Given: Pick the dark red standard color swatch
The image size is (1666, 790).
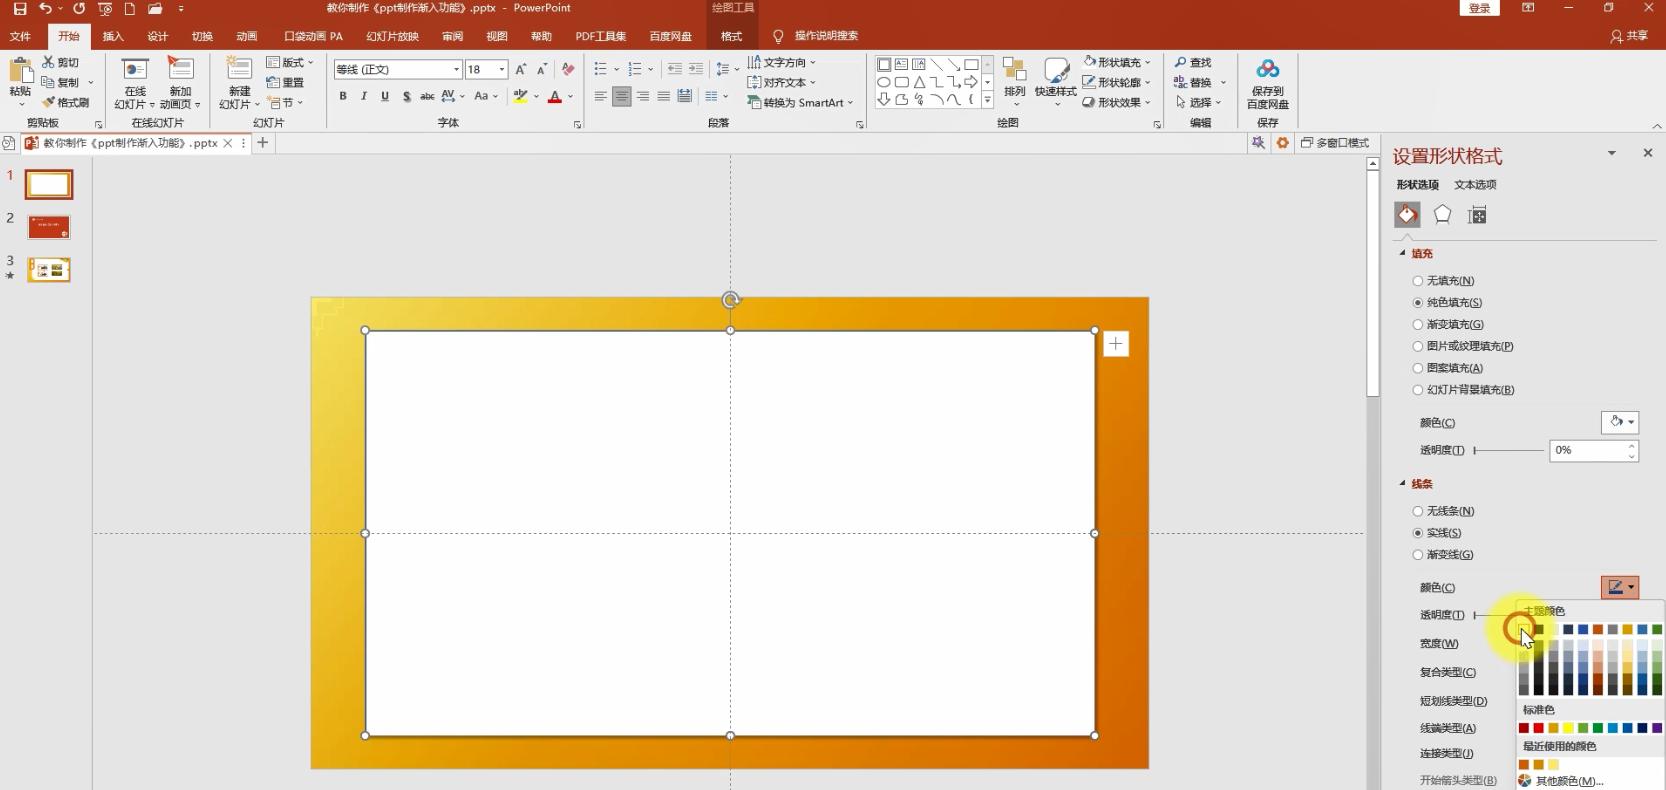Looking at the screenshot, I should coord(1524,728).
